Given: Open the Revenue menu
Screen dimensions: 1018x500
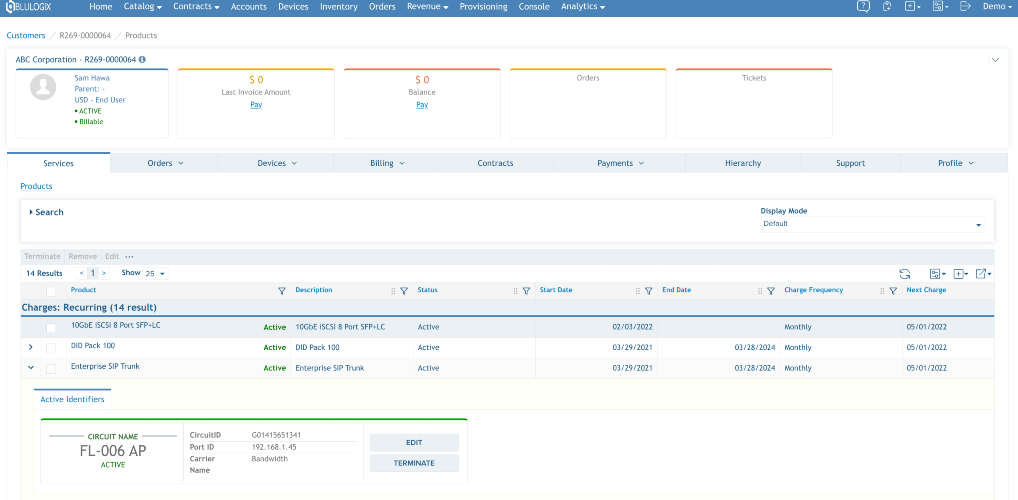Looking at the screenshot, I should point(427,6).
